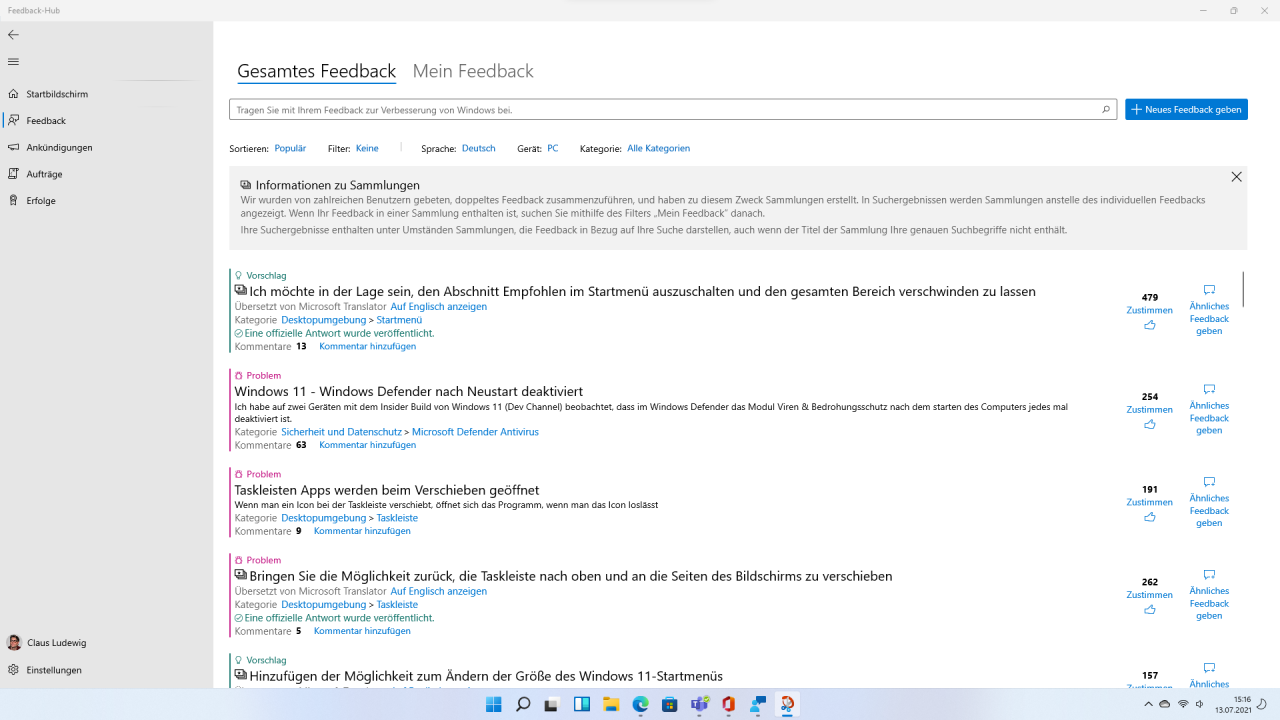Toggle the hamburger navigation menu
1280x720 pixels.
click(x=13, y=62)
